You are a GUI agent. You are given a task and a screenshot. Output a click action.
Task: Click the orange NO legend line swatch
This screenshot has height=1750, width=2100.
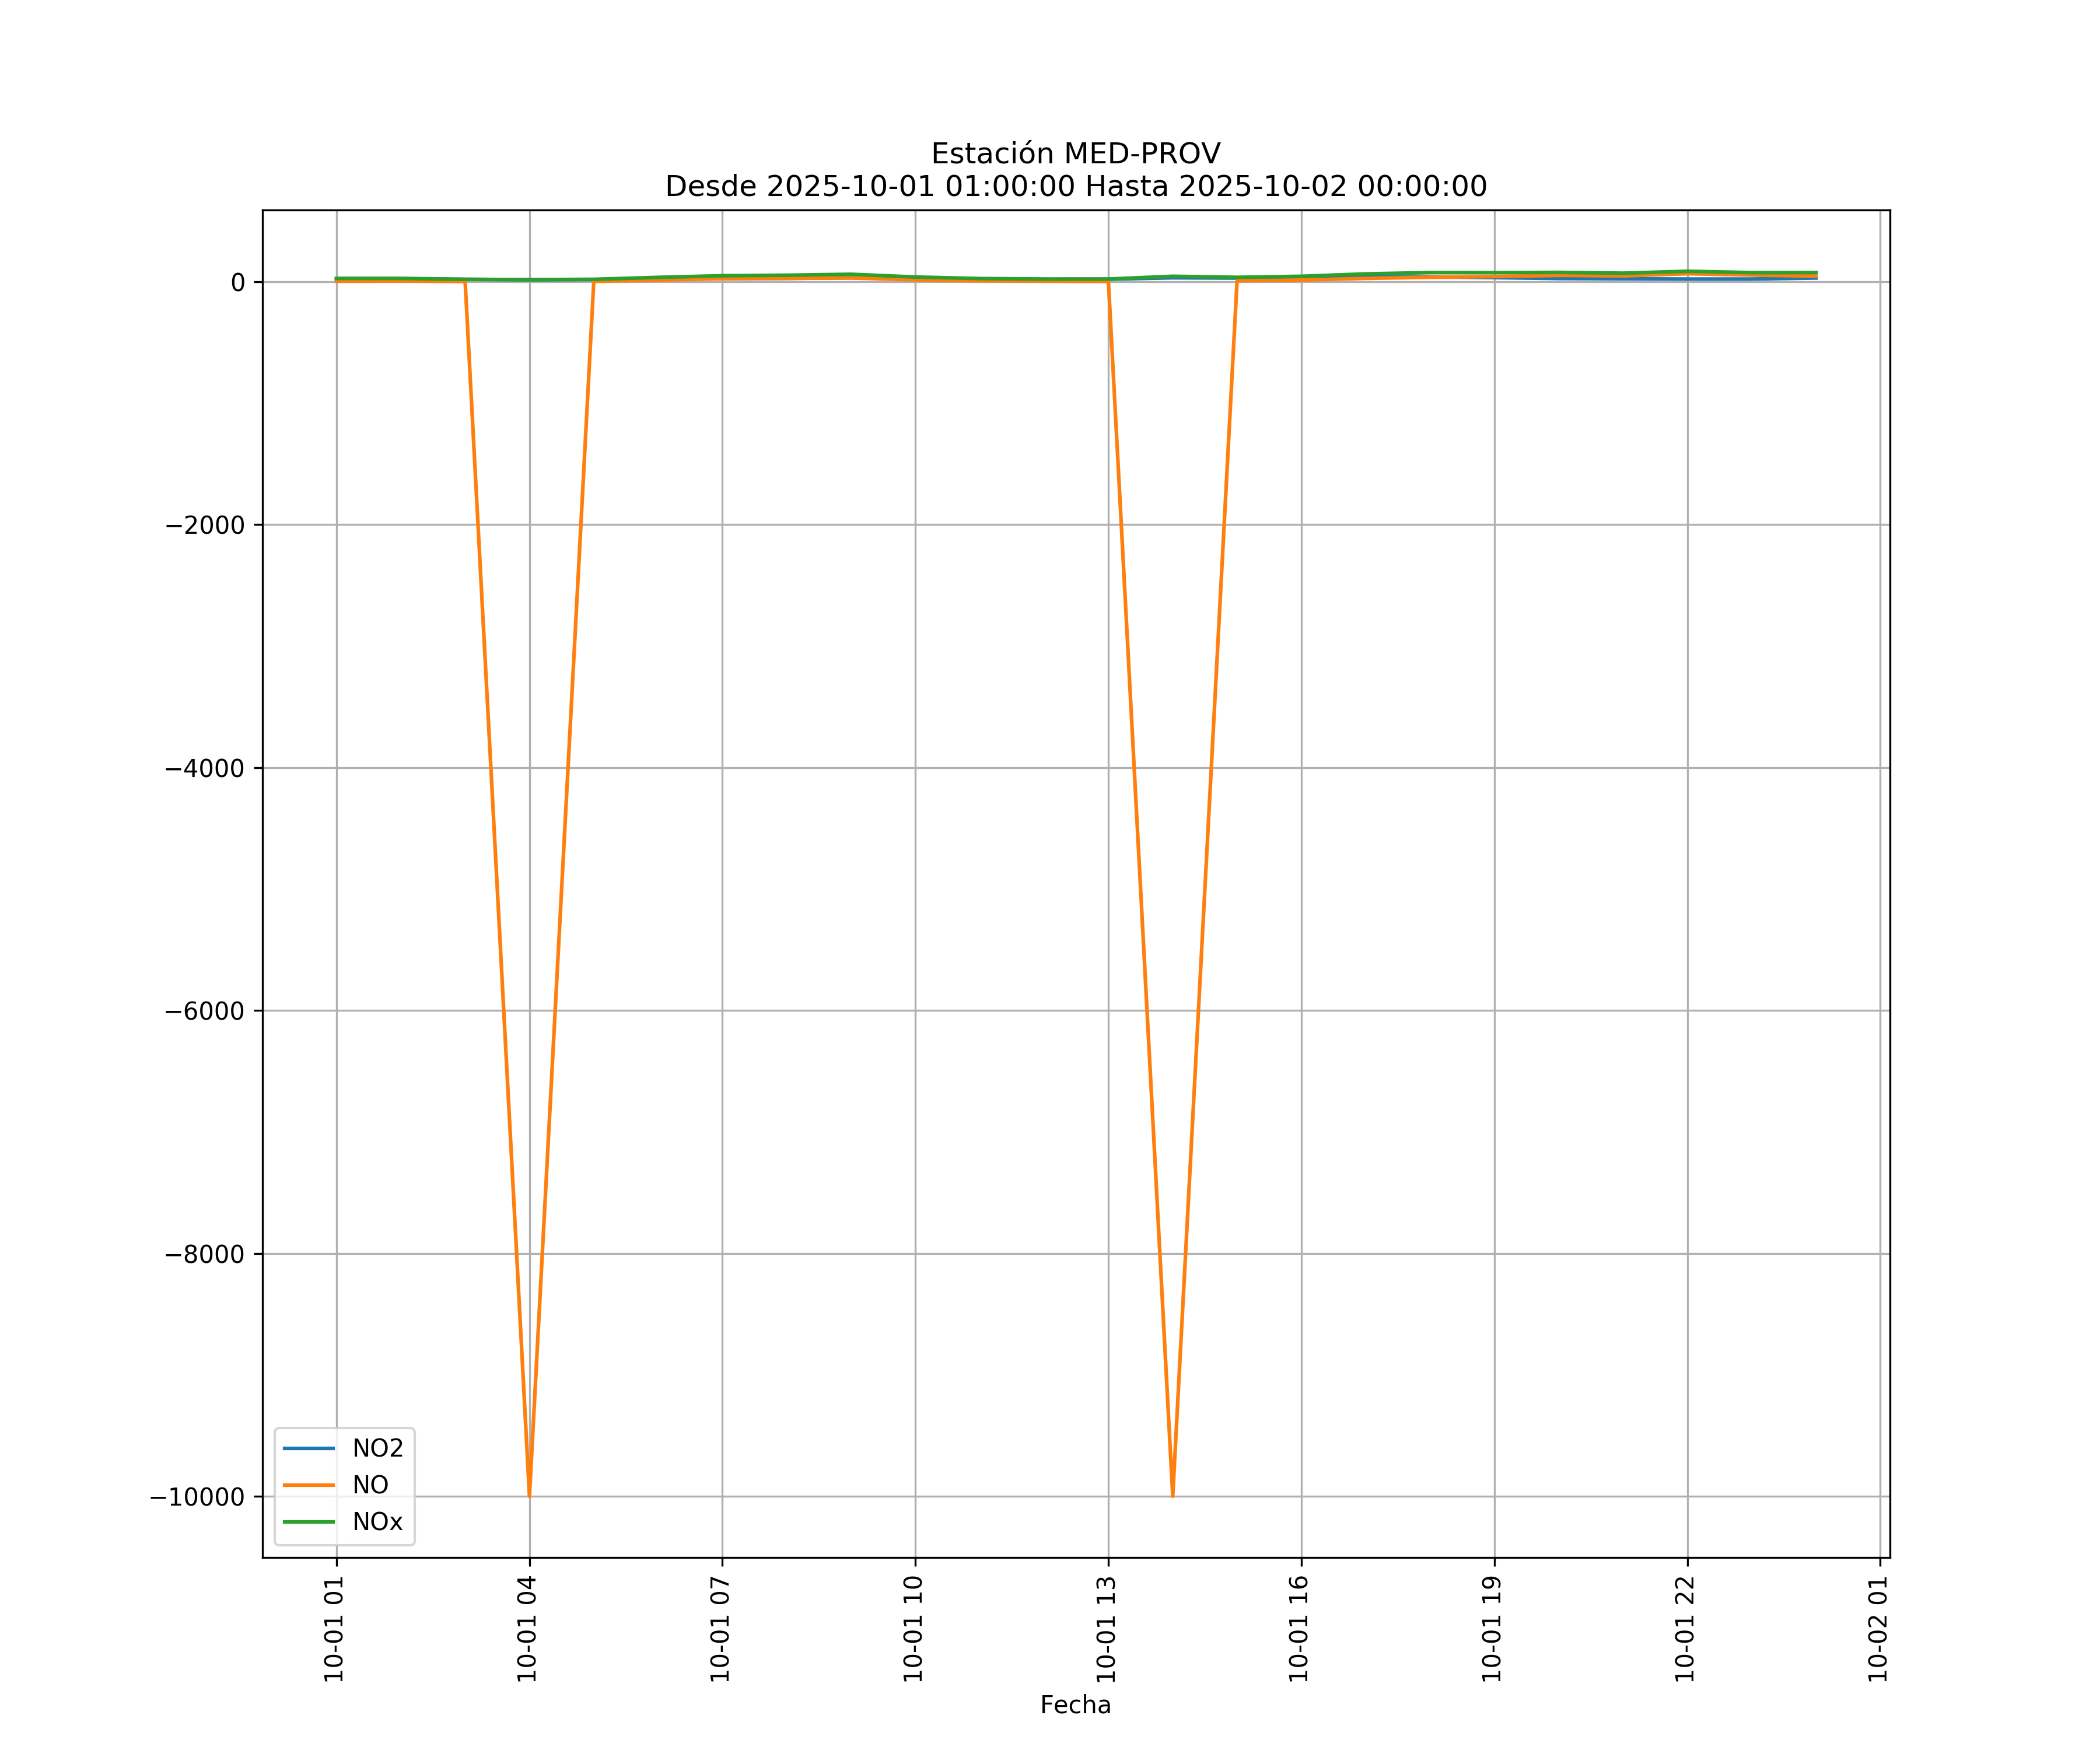[x=309, y=1485]
